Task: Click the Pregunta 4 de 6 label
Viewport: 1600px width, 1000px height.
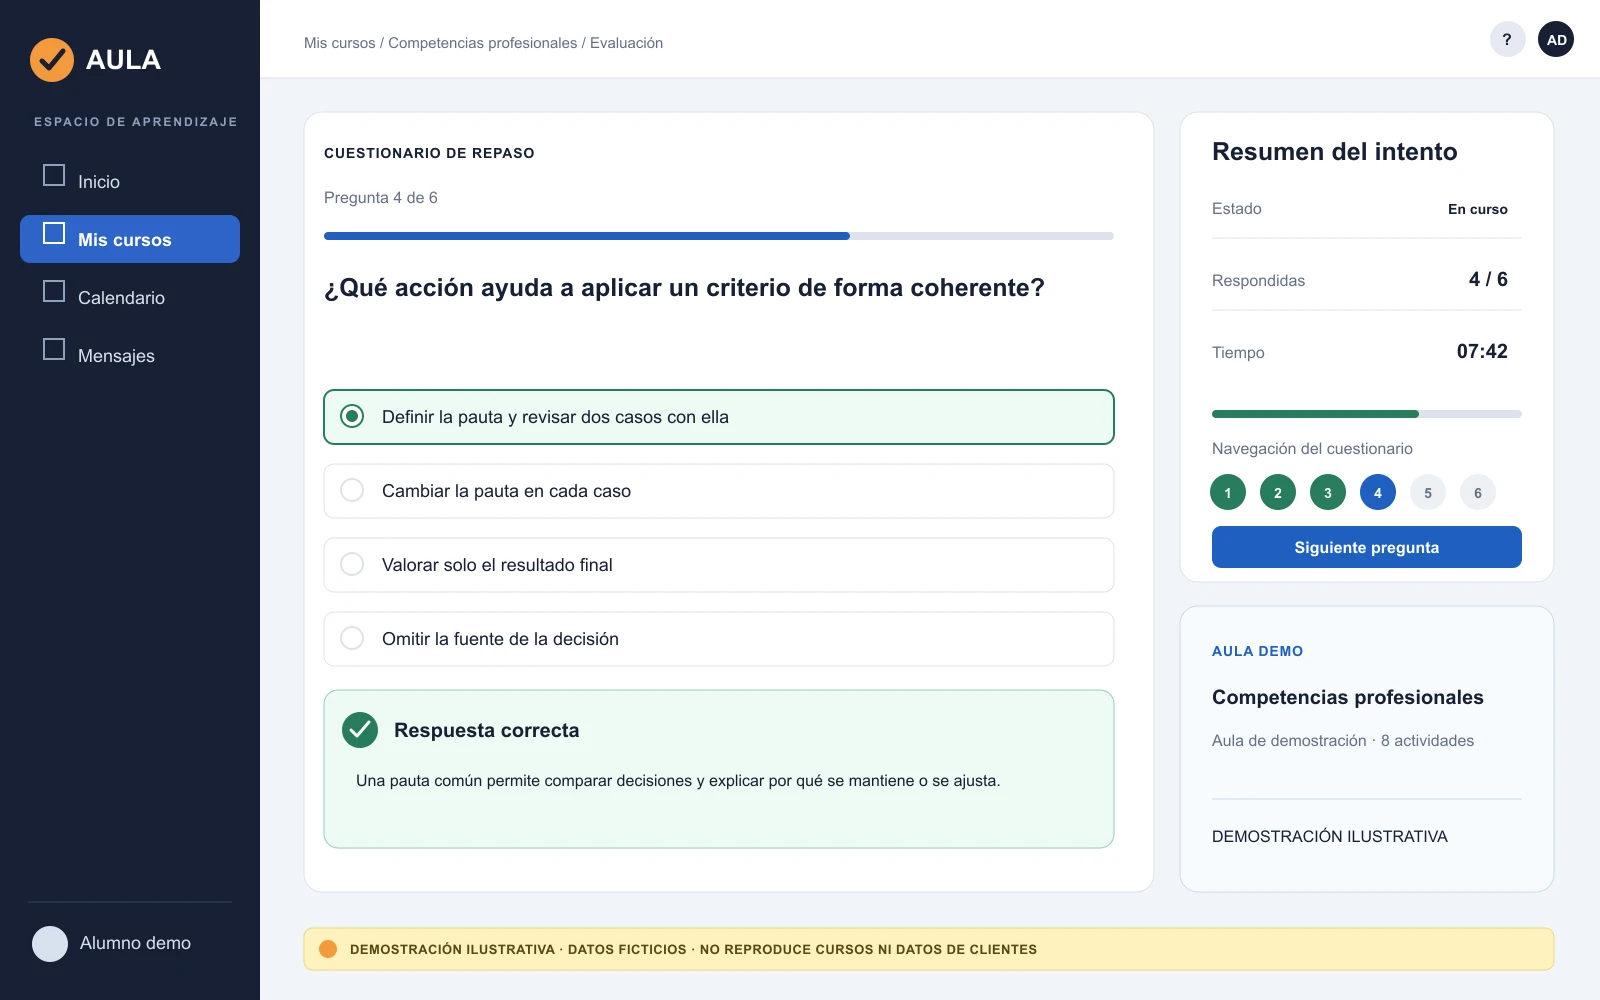Action: pyautogui.click(x=381, y=197)
